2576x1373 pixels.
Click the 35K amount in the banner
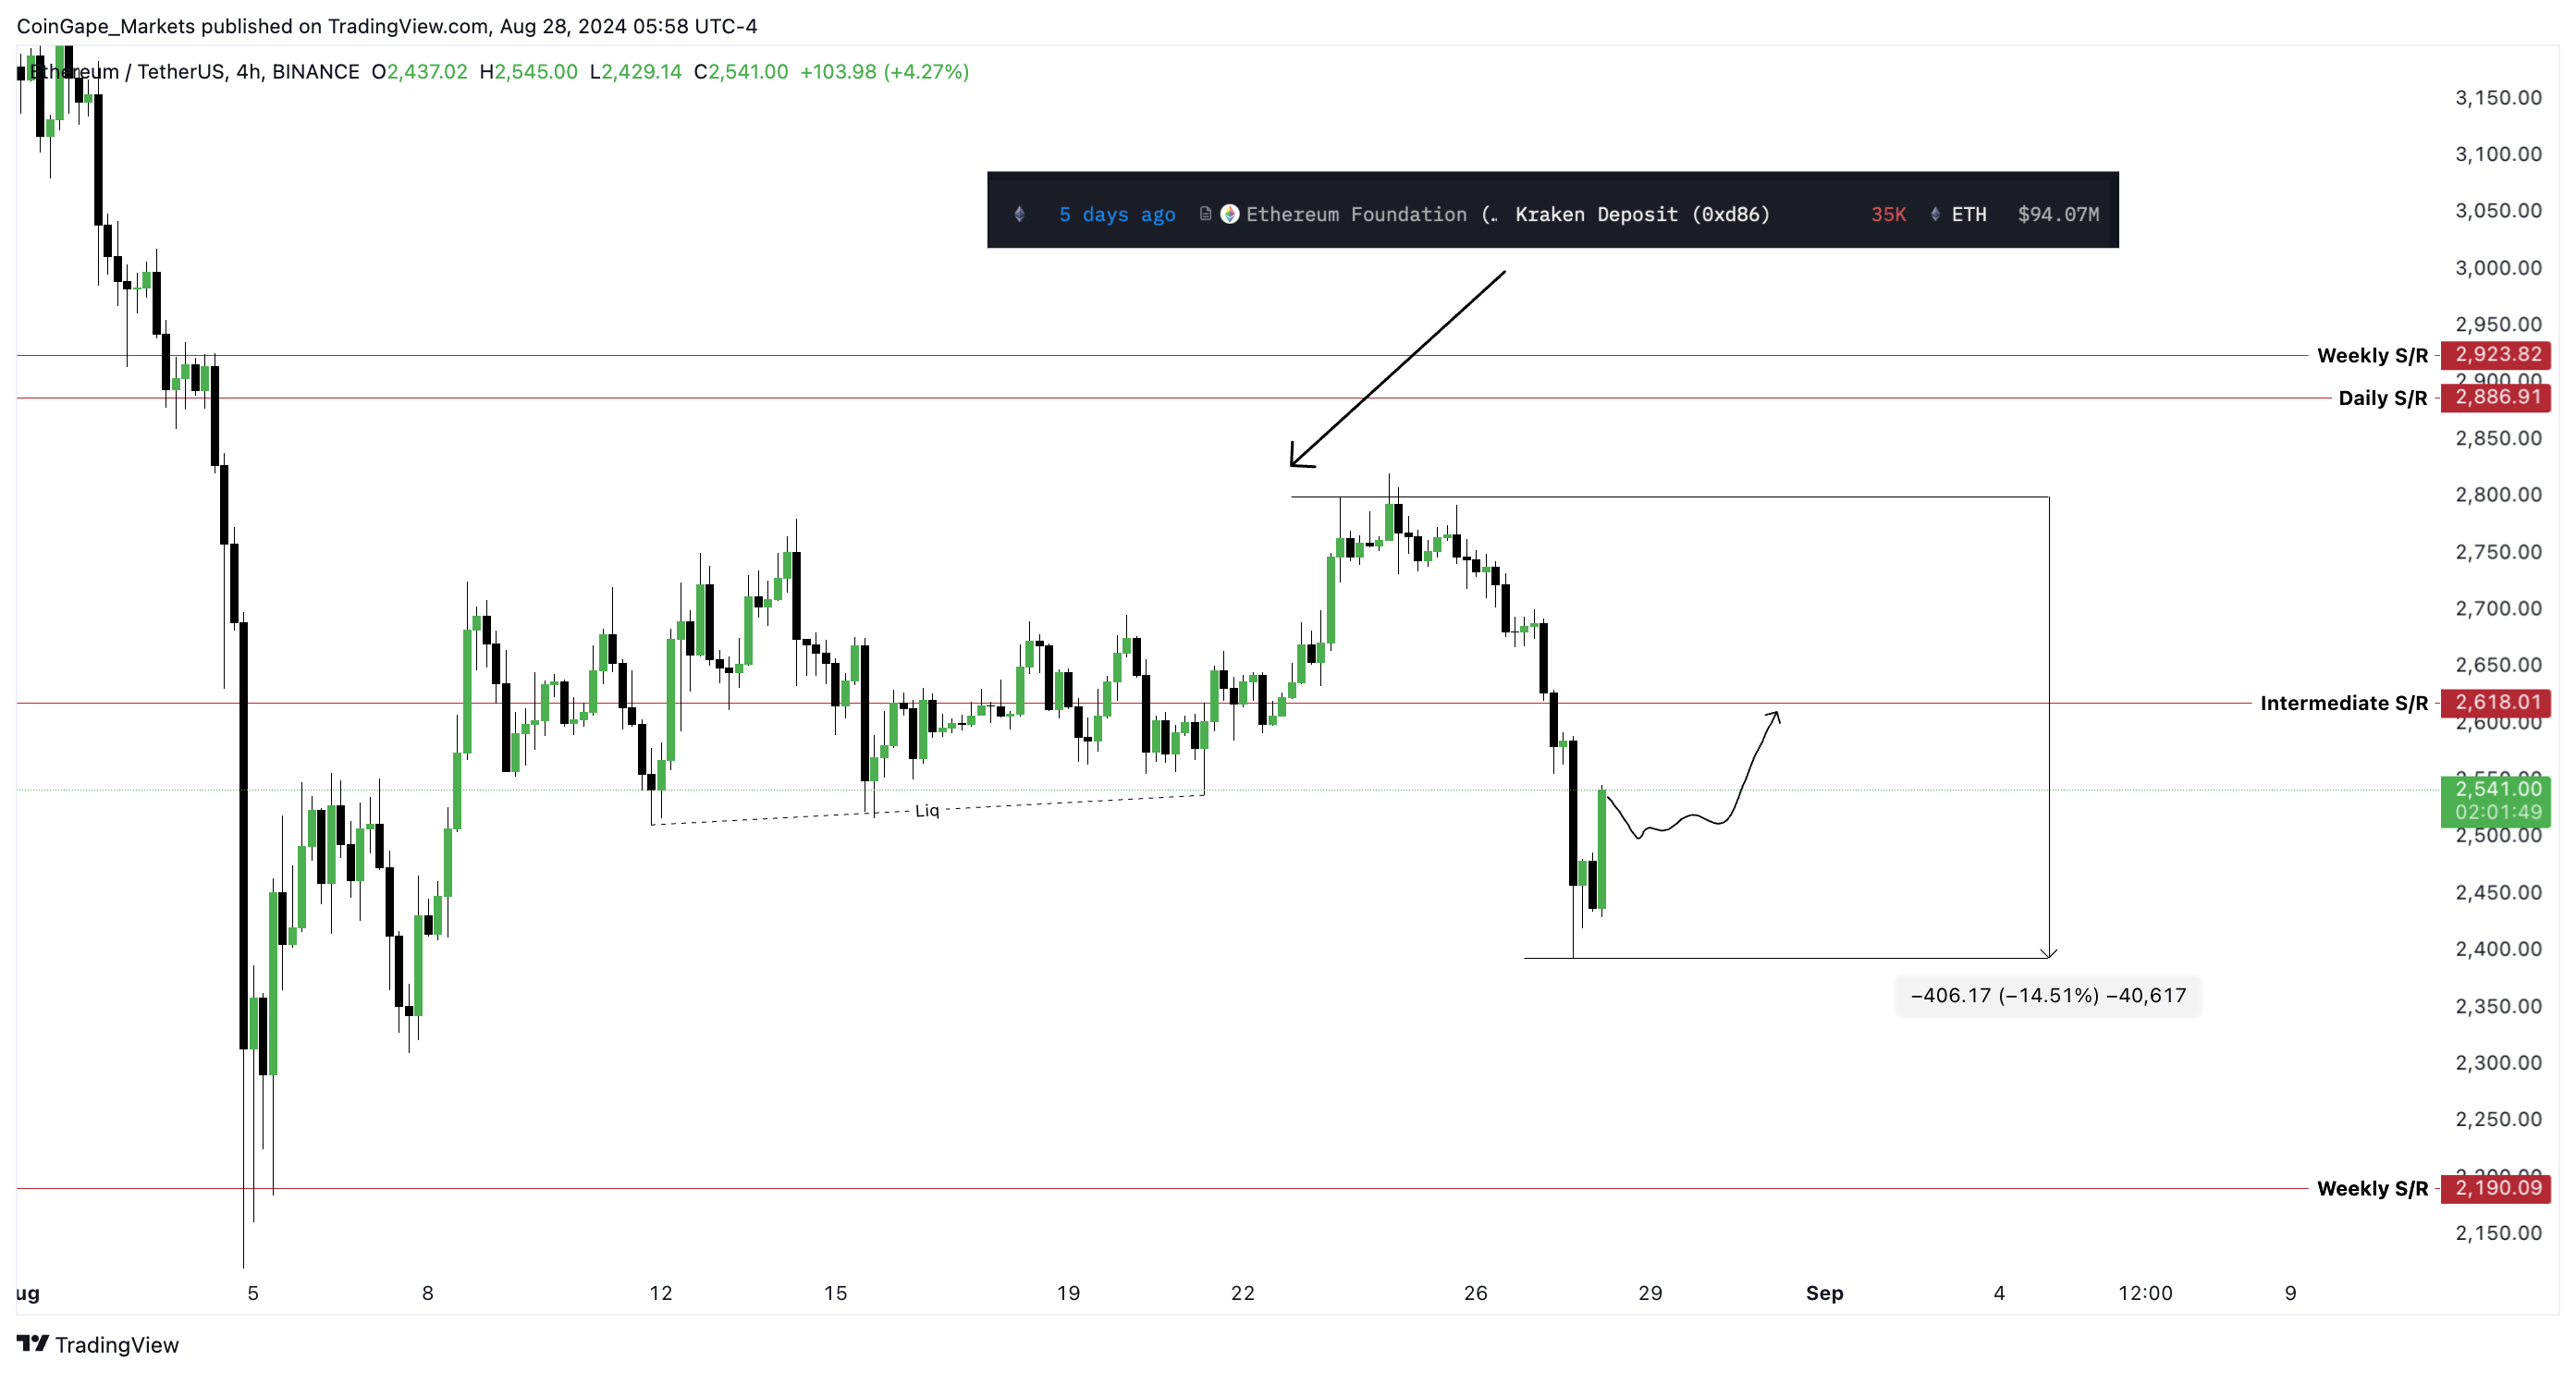[1888, 214]
